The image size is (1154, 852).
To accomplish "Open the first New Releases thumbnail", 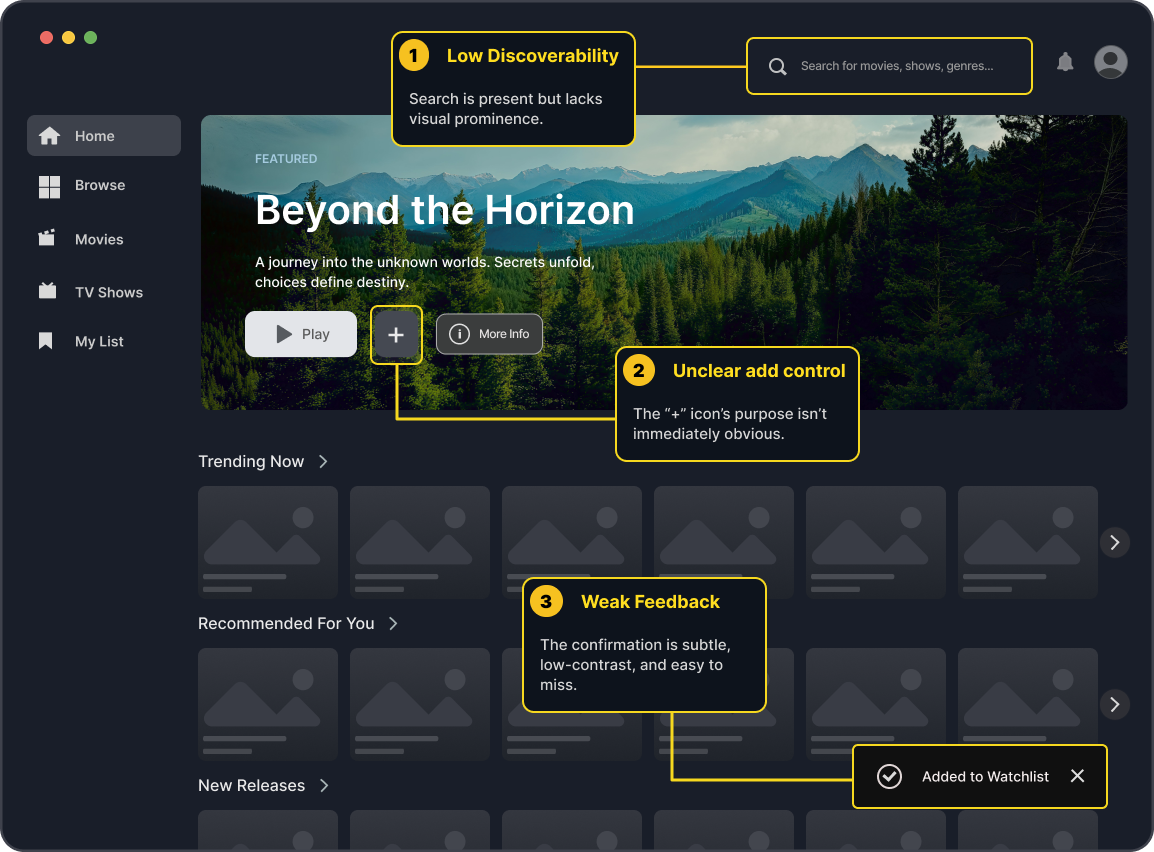I will click(x=268, y=830).
